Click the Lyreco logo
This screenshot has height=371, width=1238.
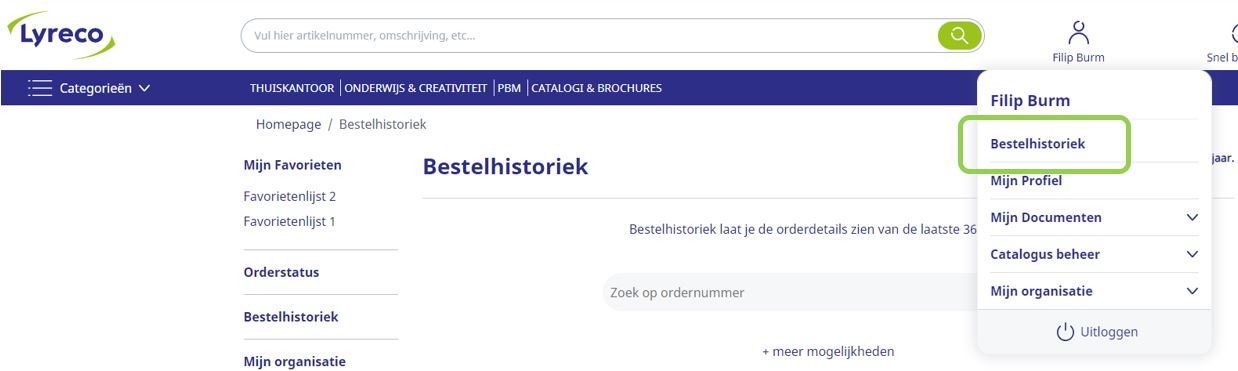[61, 35]
